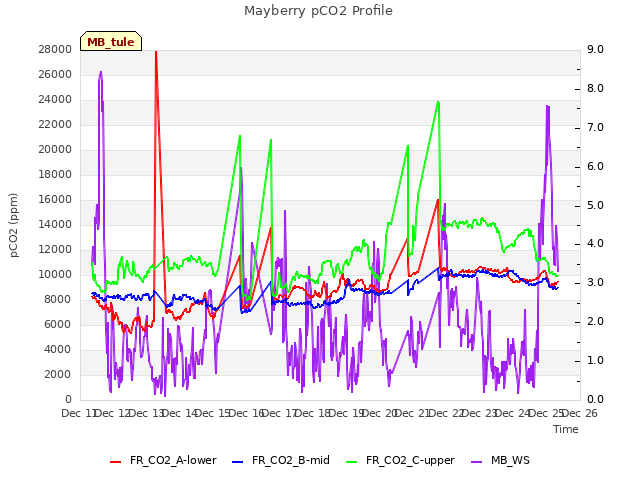Click the MB_tule annotation label
The width and height of the screenshot is (640, 480).
tap(111, 41)
